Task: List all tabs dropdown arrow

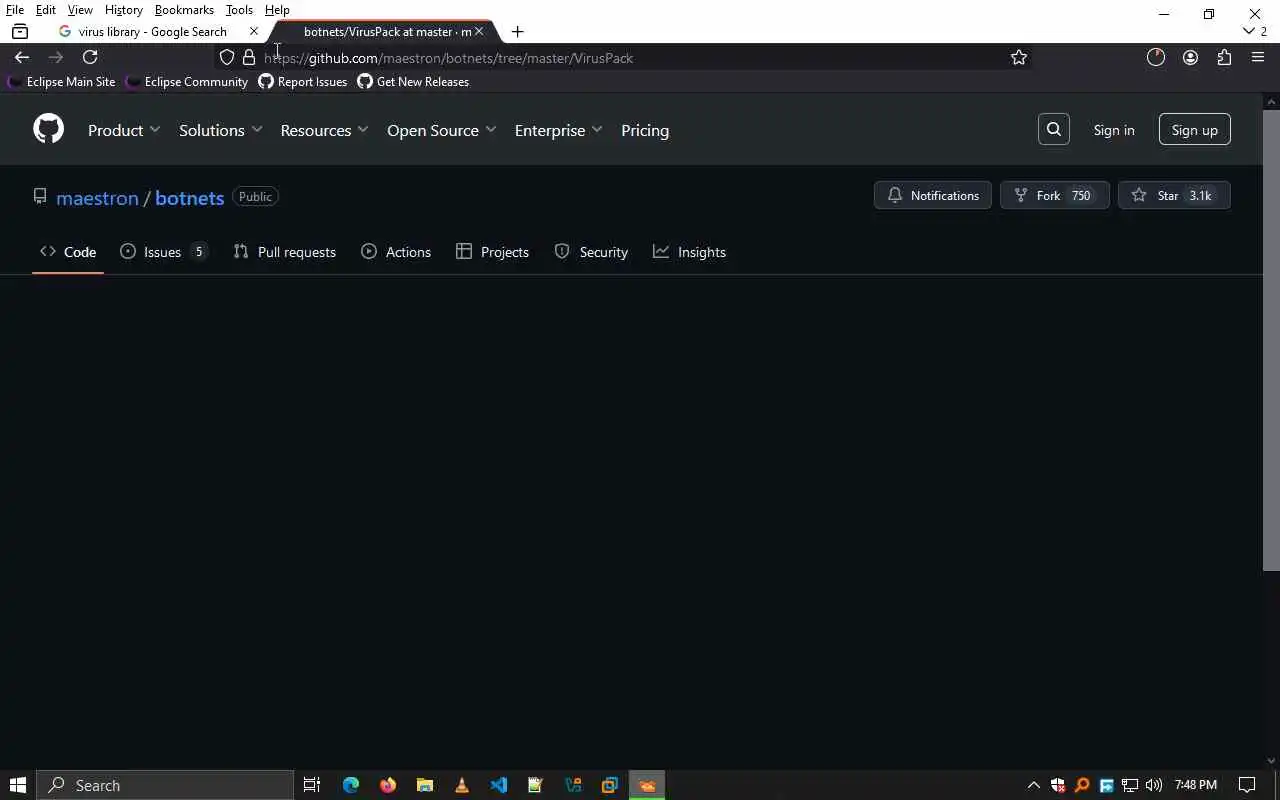Action: [x=1248, y=31]
